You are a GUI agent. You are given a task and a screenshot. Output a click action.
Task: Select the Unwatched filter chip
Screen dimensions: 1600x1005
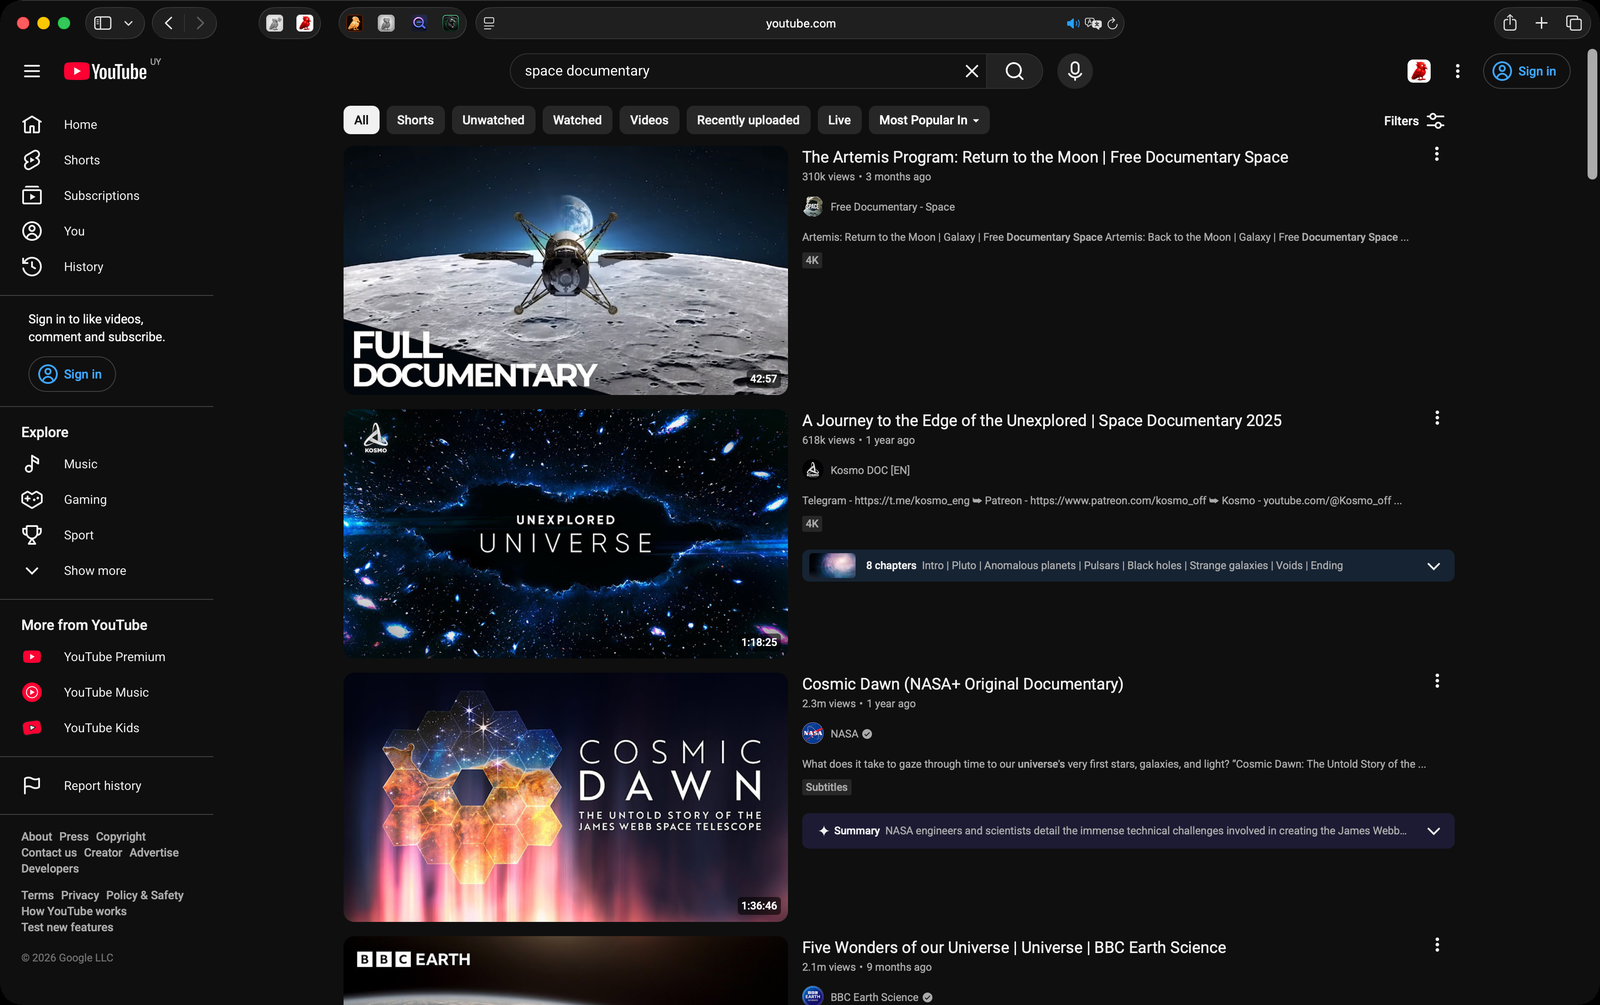pos(493,120)
